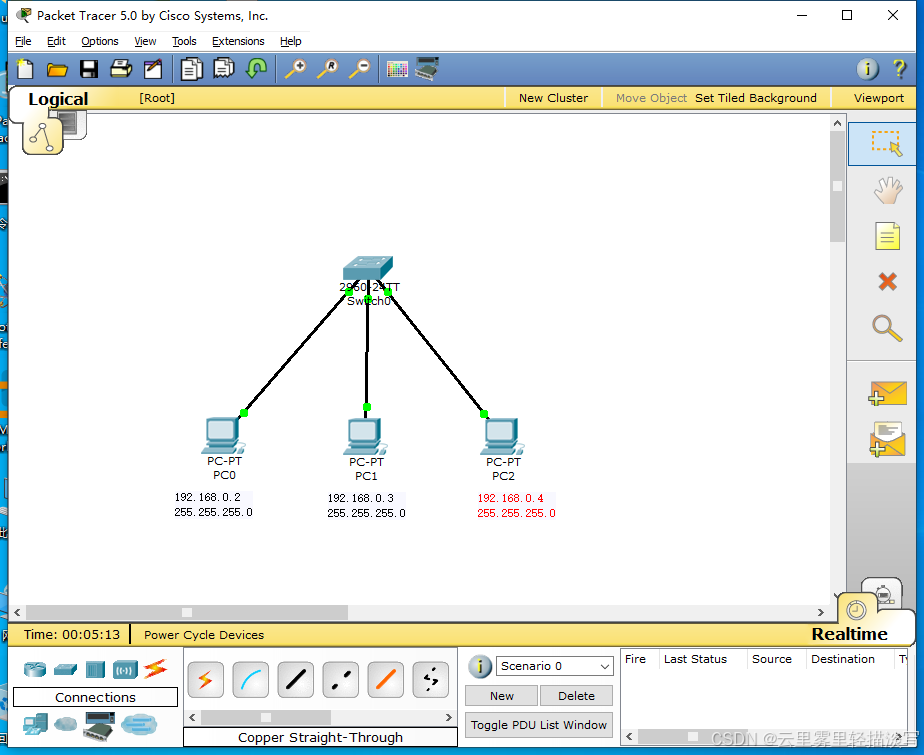Pick the WAN Emulation cloud icon
The width and height of the screenshot is (924, 755).
[65, 724]
